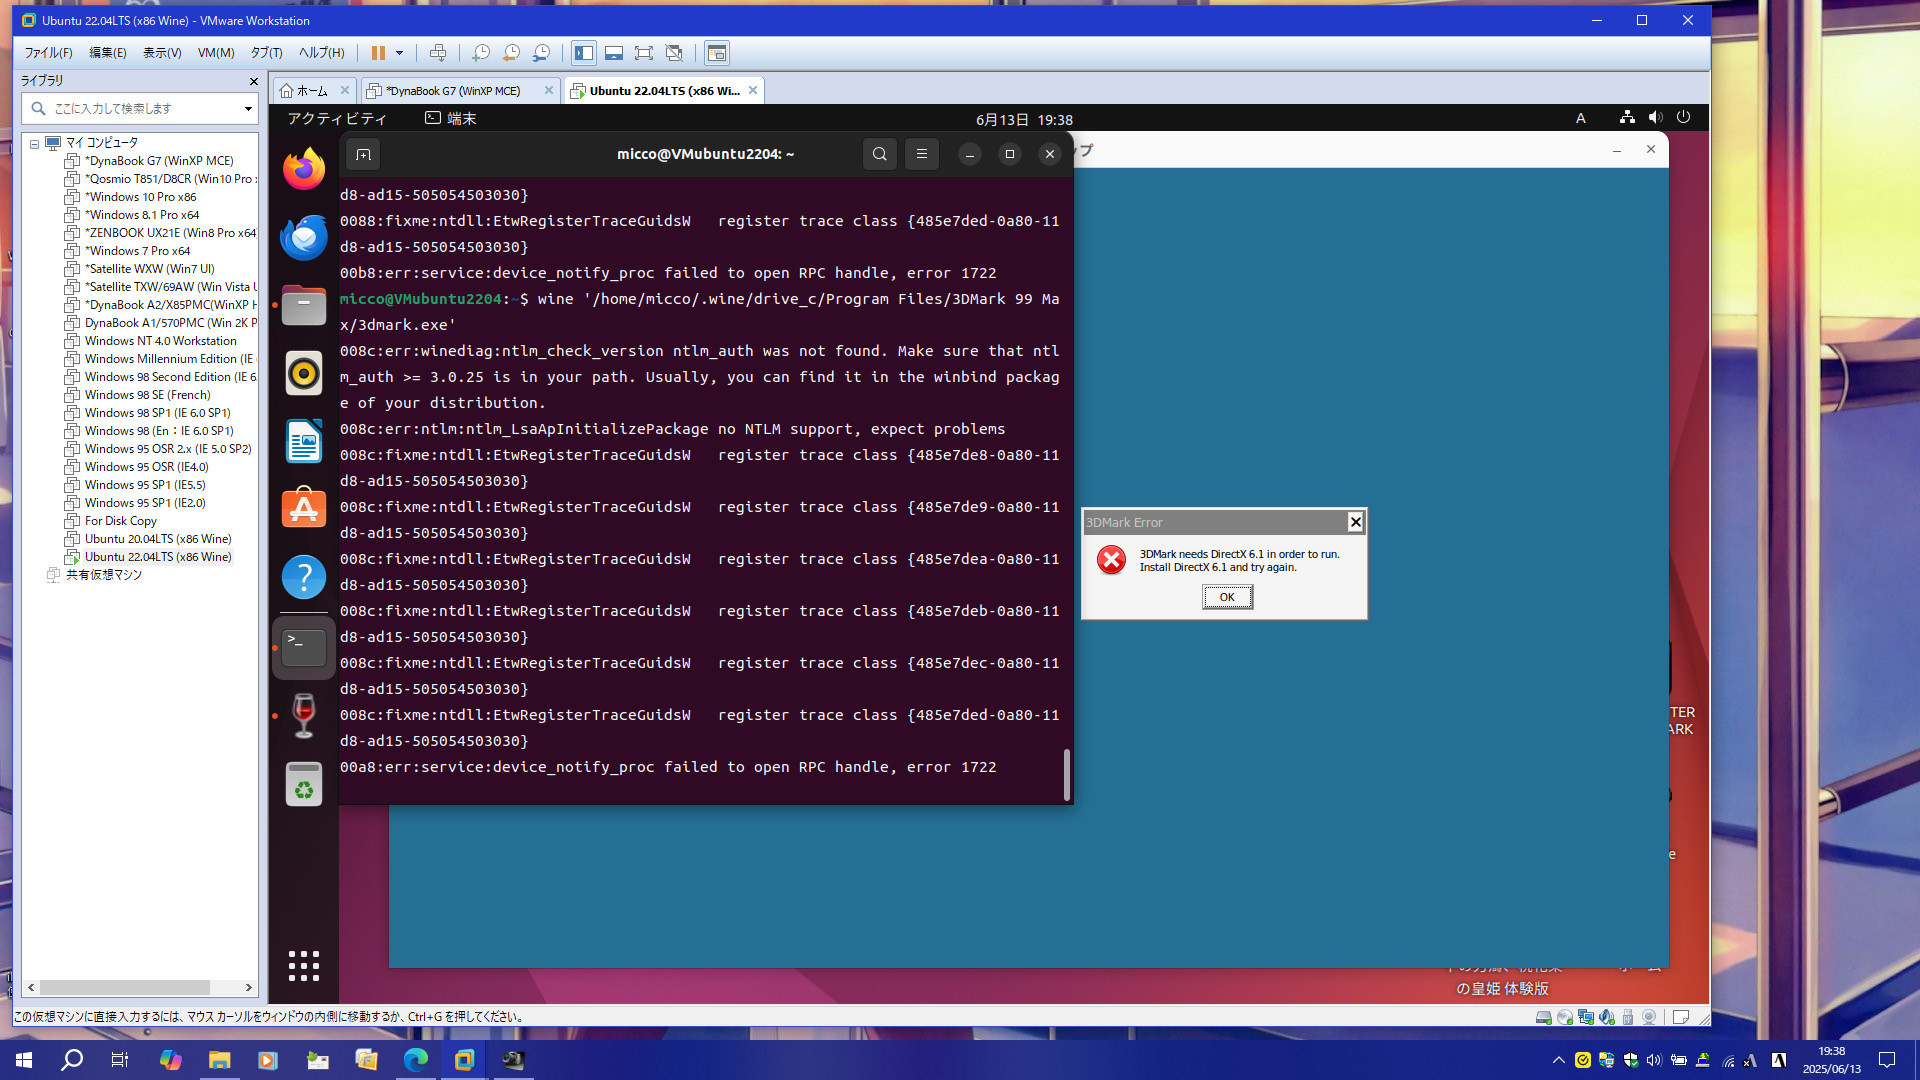The height and width of the screenshot is (1080, 1920).
Task: Launch Firefox from the Ubuntu dock
Action: pos(304,169)
